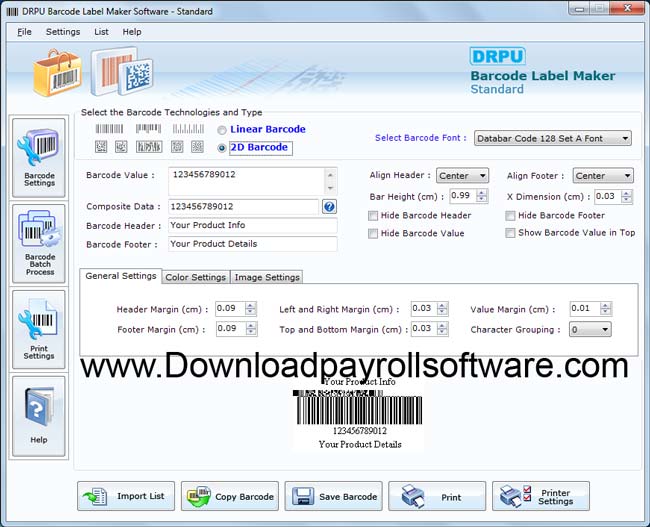
Task: Select the 2D Barcode radio button
Action: (222, 148)
